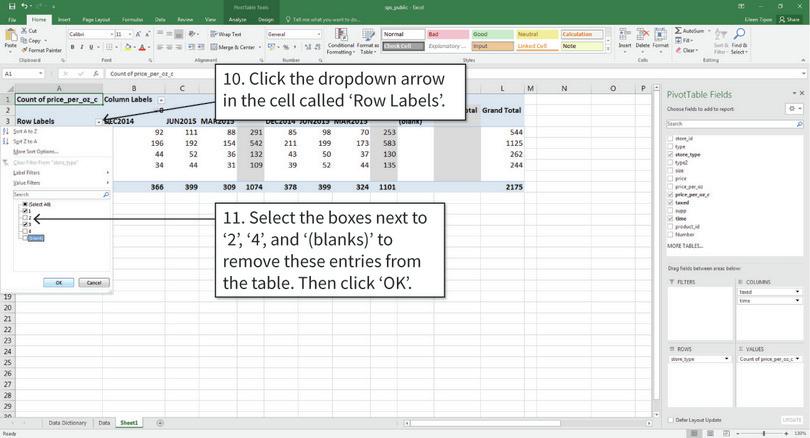Toggle Underline formatting

91,47
